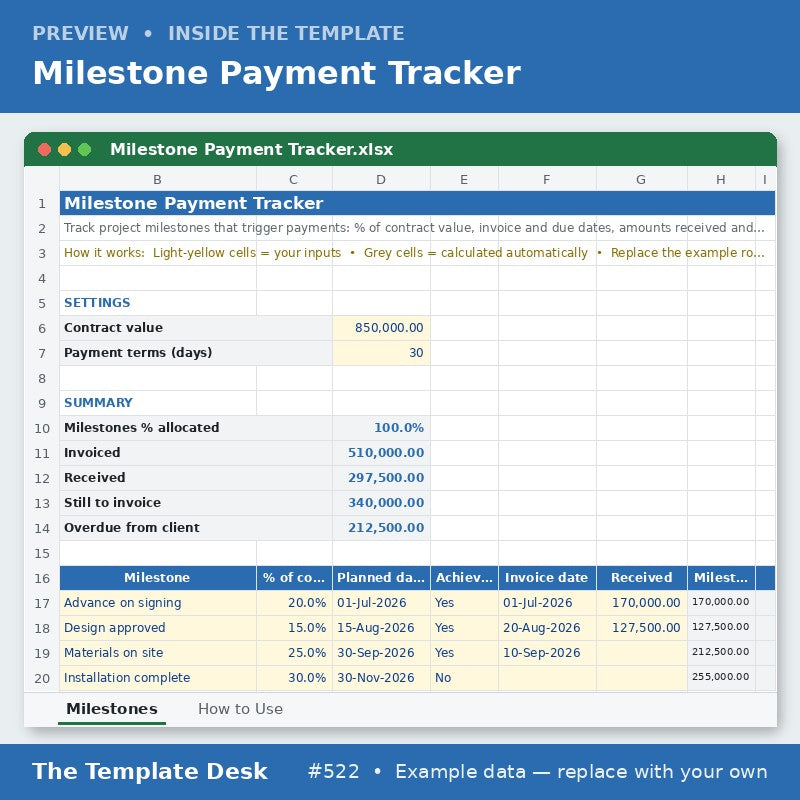Click the 'Installation complete' cell

click(158, 678)
